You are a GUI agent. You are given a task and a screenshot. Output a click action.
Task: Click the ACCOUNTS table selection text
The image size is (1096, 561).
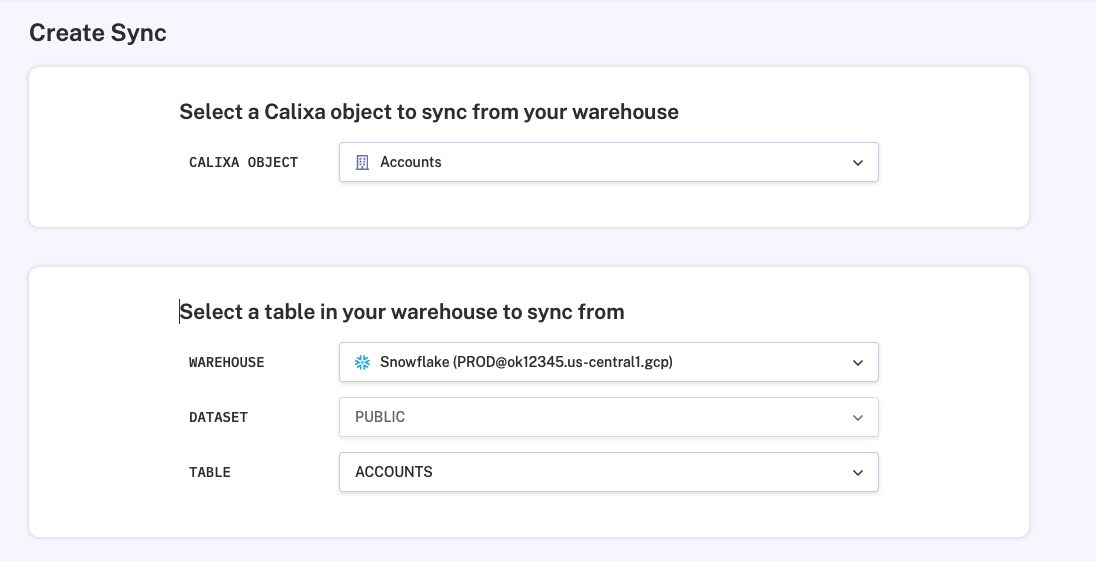point(394,472)
